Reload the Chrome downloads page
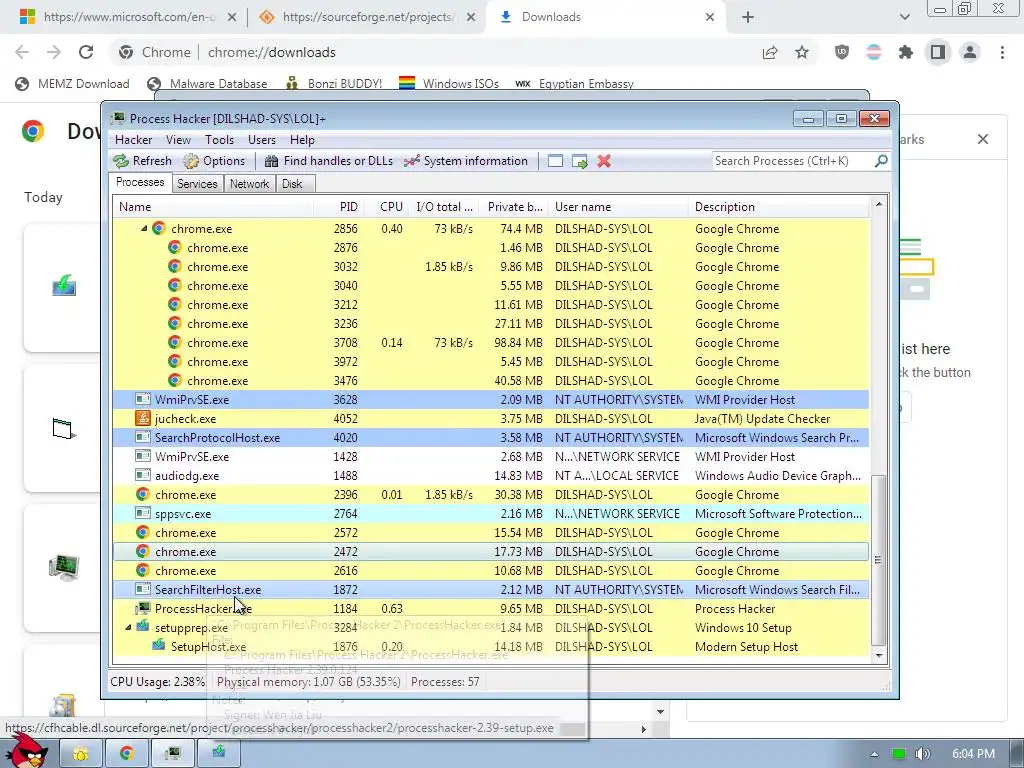1024x768 pixels. click(x=86, y=52)
